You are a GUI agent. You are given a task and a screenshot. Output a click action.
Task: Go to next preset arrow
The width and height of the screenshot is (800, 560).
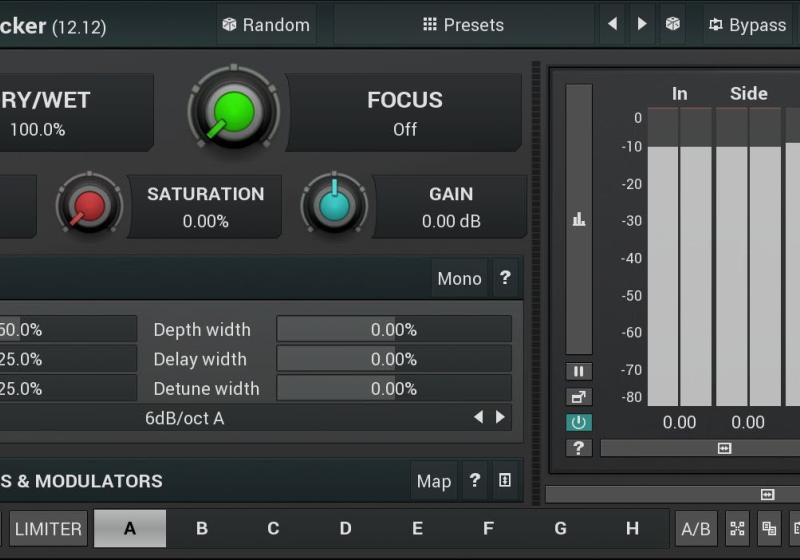pyautogui.click(x=642, y=24)
